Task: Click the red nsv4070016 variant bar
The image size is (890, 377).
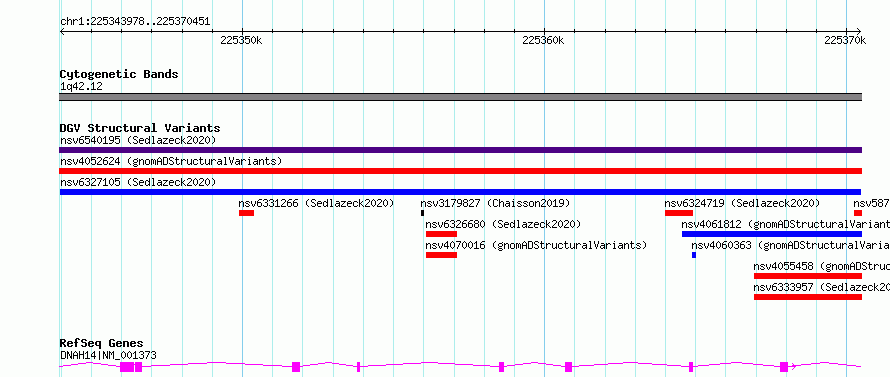Action: (442, 255)
